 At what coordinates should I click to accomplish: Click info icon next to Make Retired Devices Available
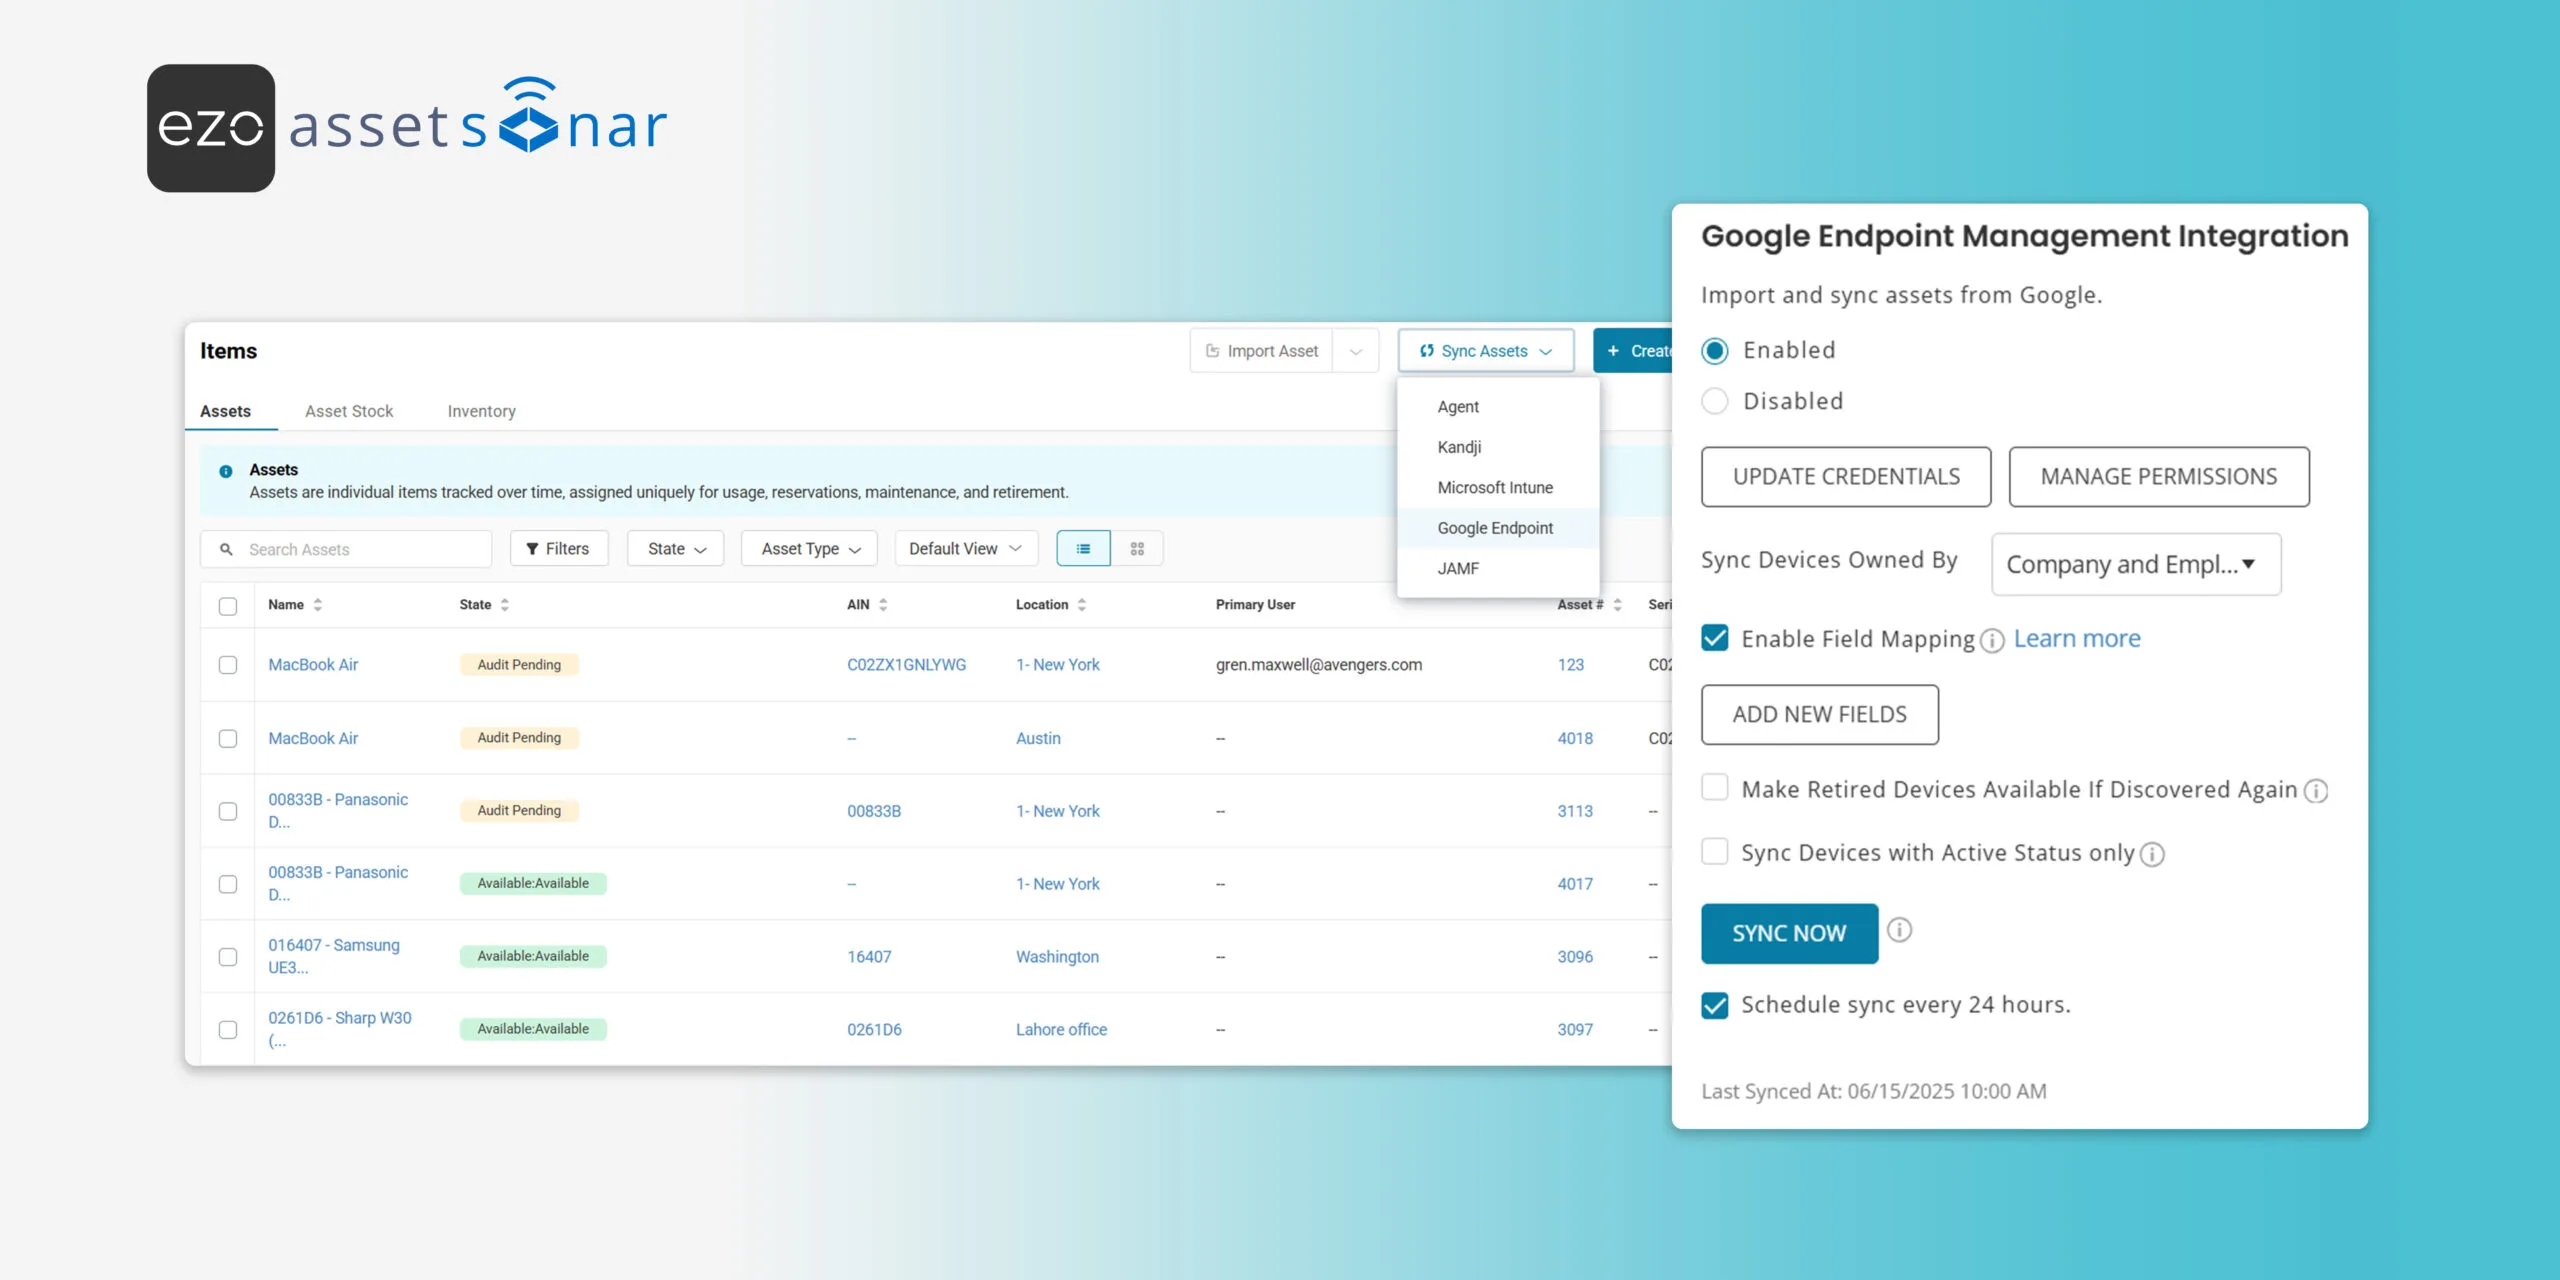pos(2316,791)
